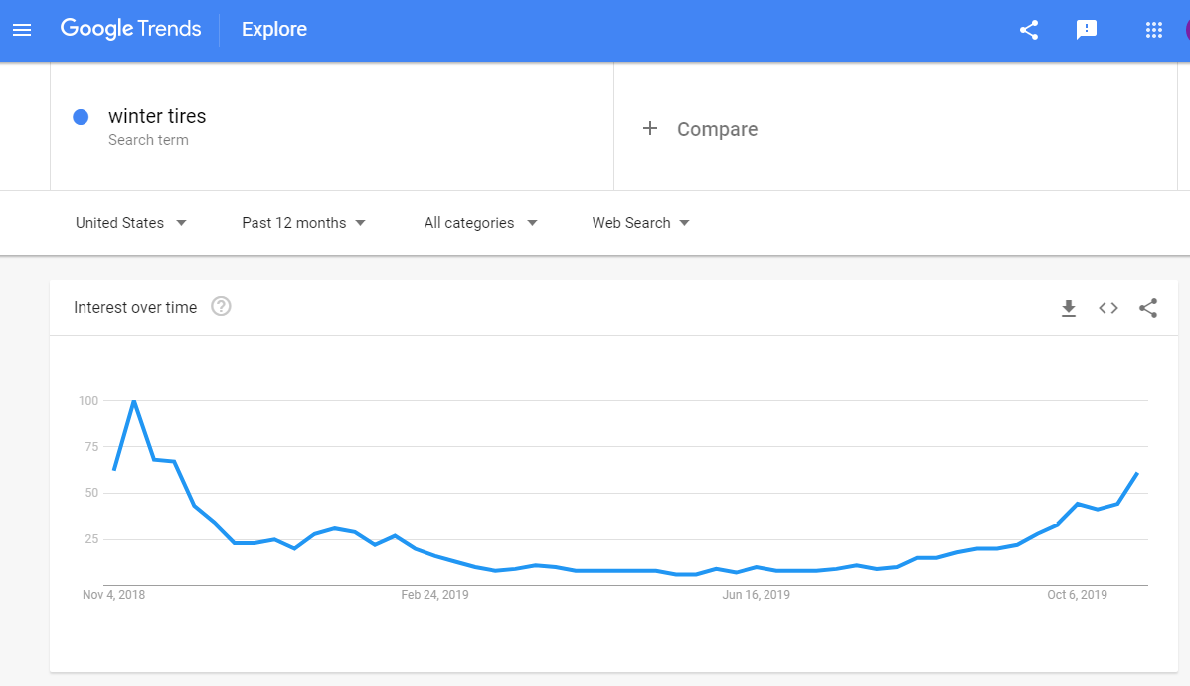Screen dimensions: 1190x686
Task: Open the Interest over time help tooltip
Action: (x=220, y=307)
